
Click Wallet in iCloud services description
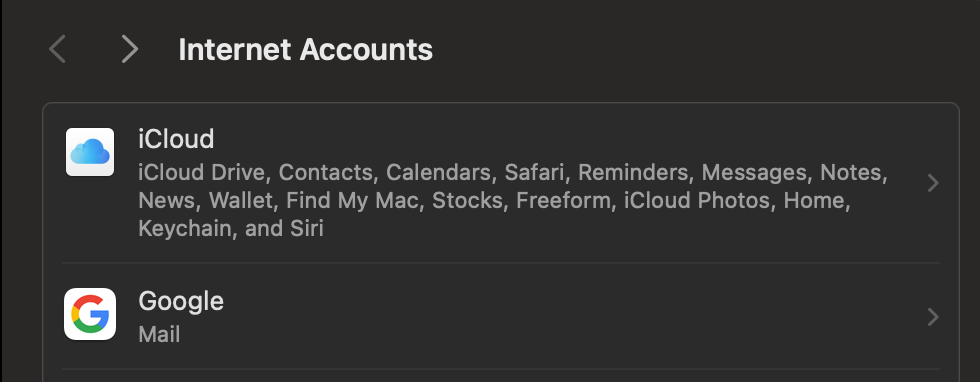241,201
